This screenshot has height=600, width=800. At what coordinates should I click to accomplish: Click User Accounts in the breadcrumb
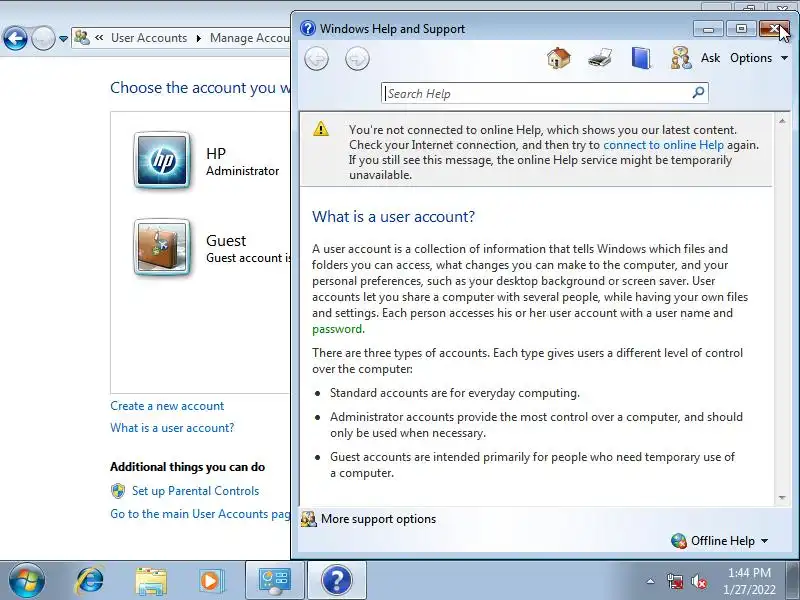(149, 38)
